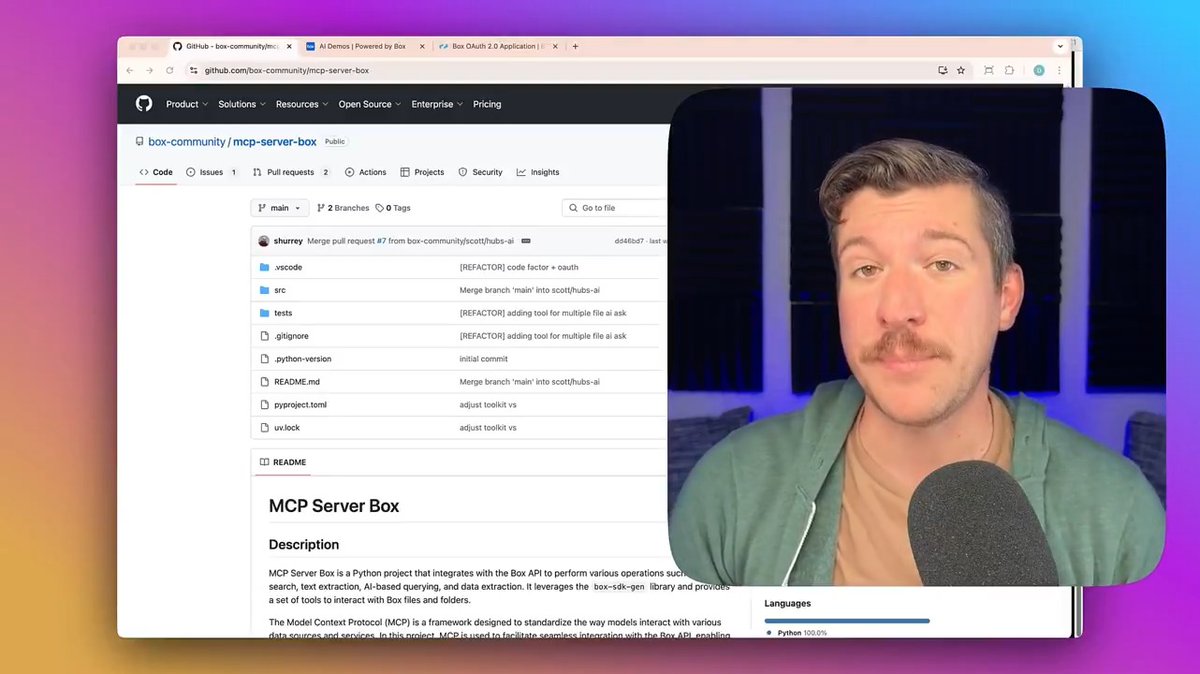1200x674 pixels.
Task: Expand commit message ellipsis button
Action: pyautogui.click(x=526, y=241)
